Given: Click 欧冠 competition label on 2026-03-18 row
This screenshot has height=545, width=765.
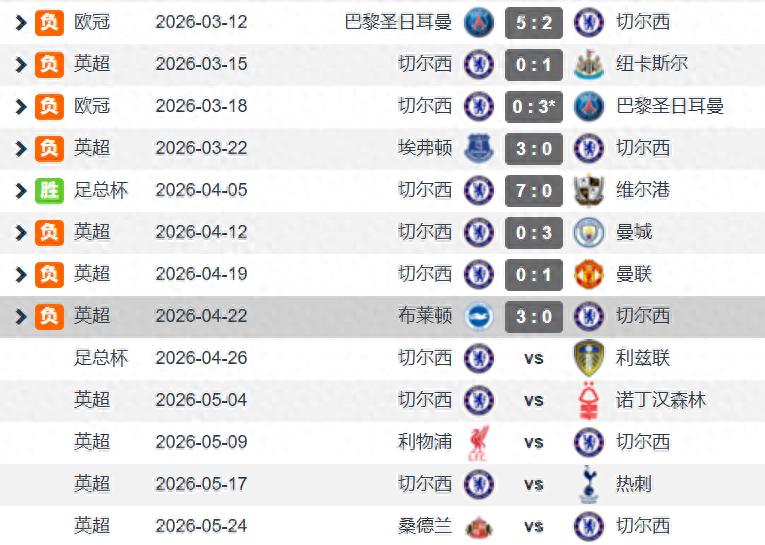Looking at the screenshot, I should click(92, 105).
